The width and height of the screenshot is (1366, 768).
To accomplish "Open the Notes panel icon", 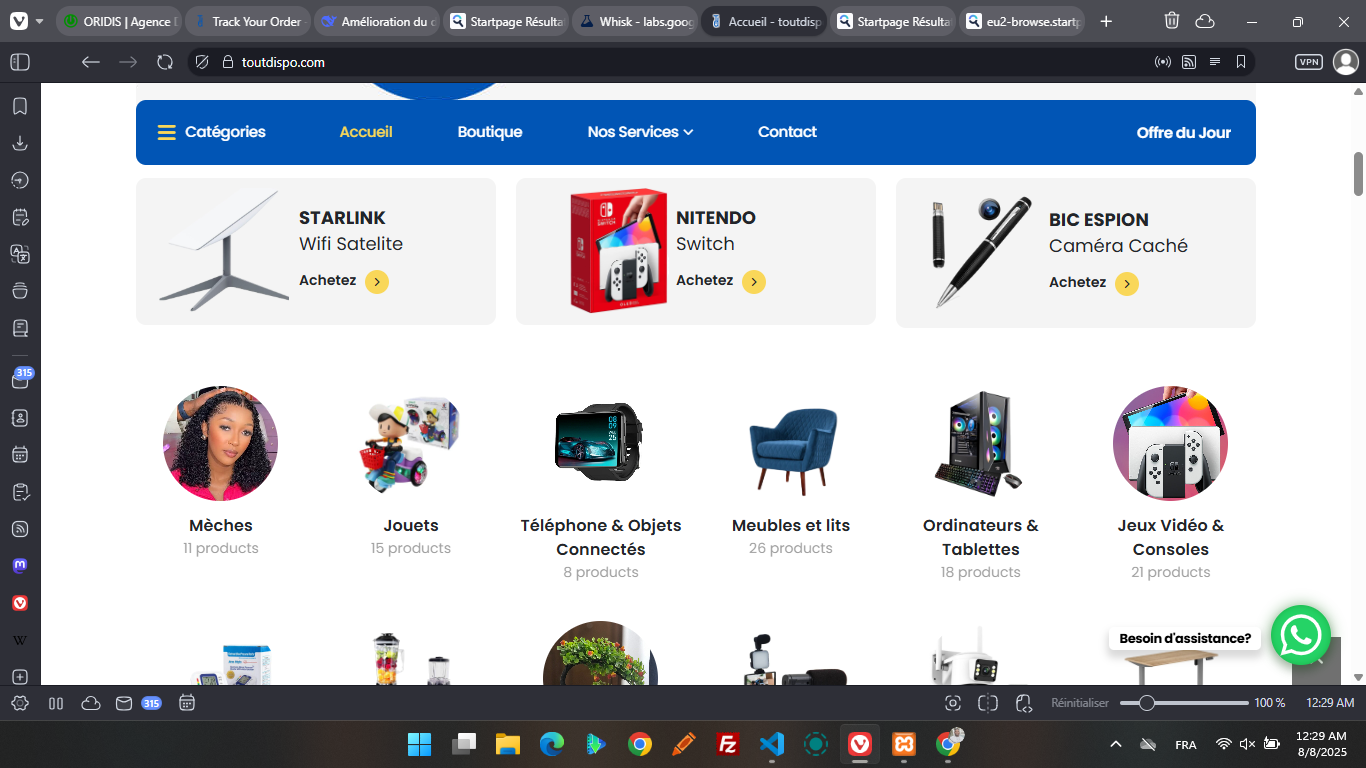I will 20,217.
